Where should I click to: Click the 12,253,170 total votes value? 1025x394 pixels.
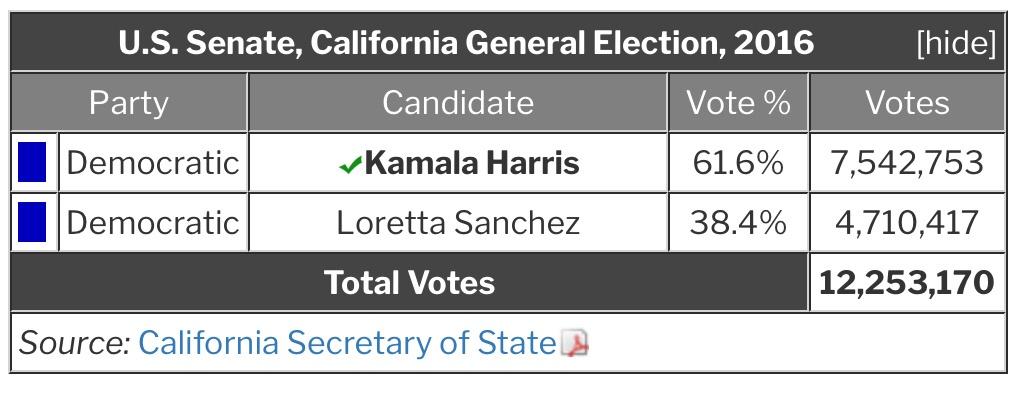[907, 282]
